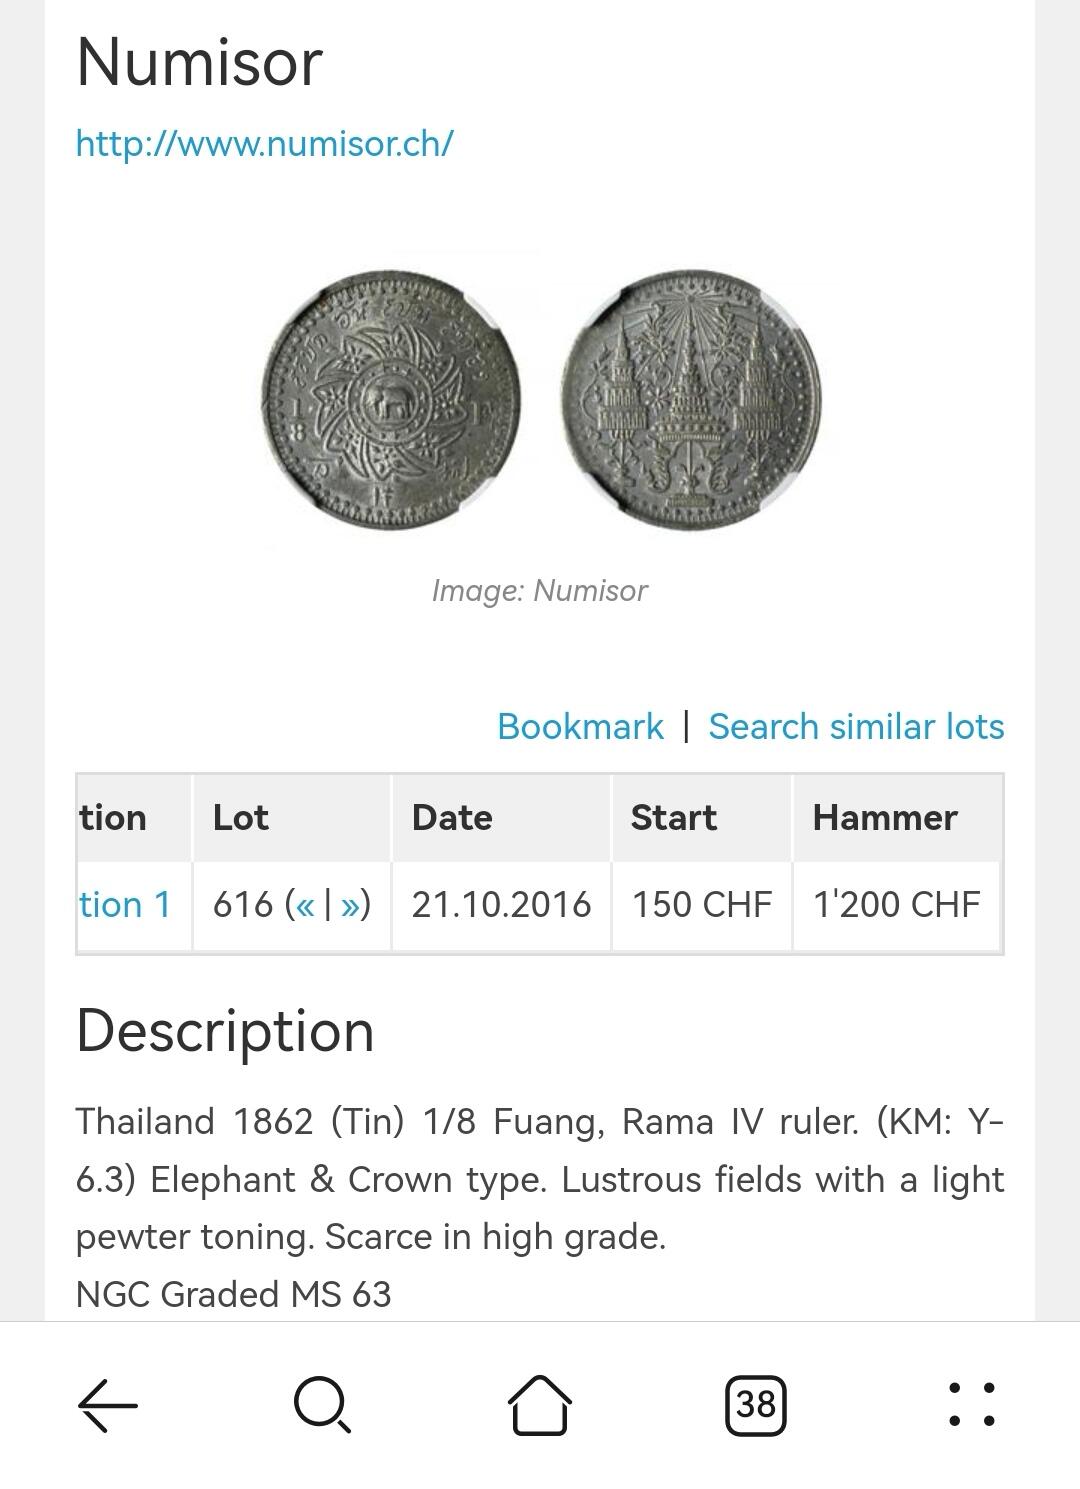Viewport: 1080px width, 1489px height.
Task: Open the partially visible auction link
Action: tap(125, 905)
